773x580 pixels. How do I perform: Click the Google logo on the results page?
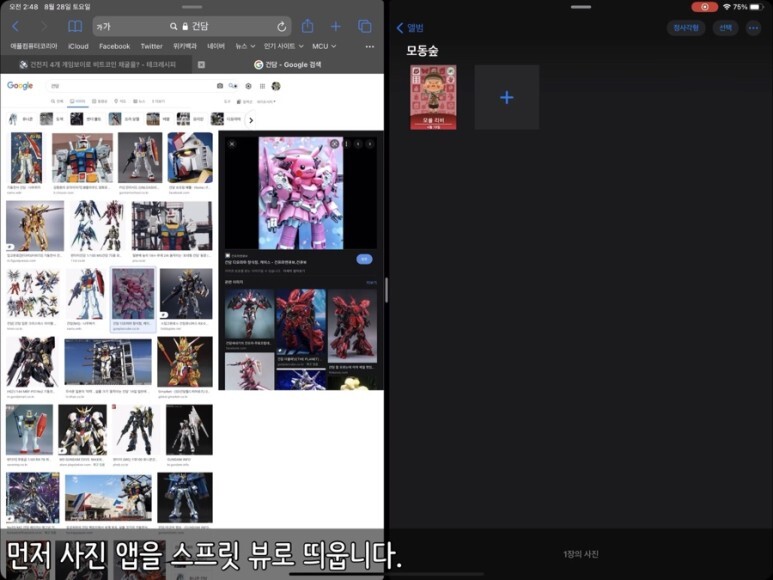(x=20, y=86)
